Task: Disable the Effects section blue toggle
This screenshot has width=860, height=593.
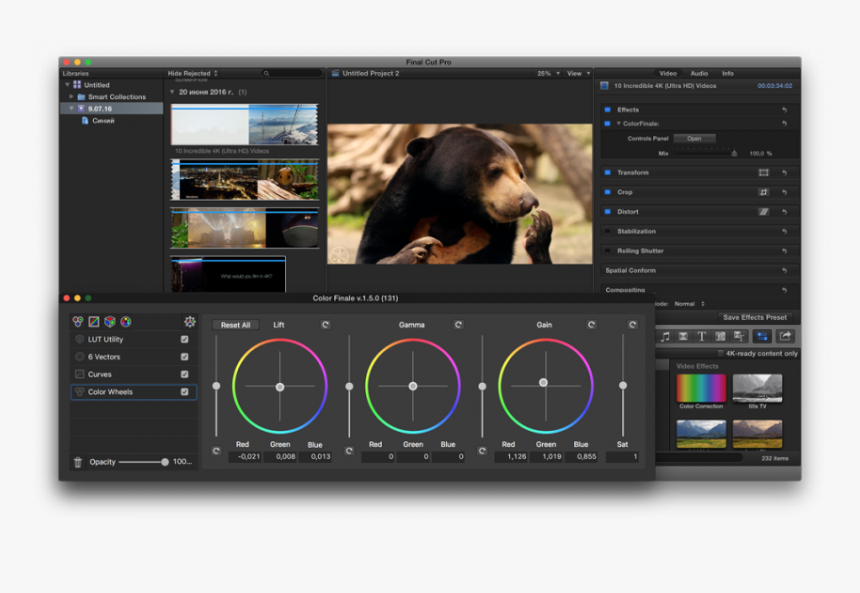Action: click(x=607, y=110)
